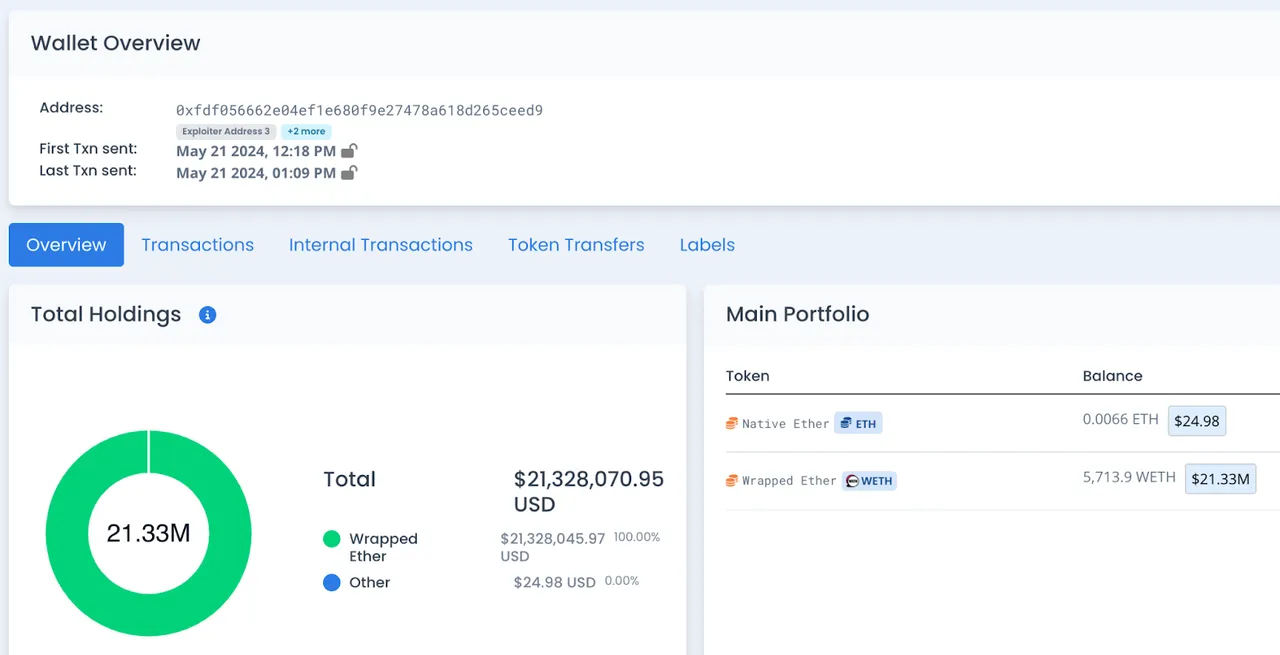Click the 100.00% percentage
Screen dimensions: 1280x655
pyautogui.click(x=637, y=537)
